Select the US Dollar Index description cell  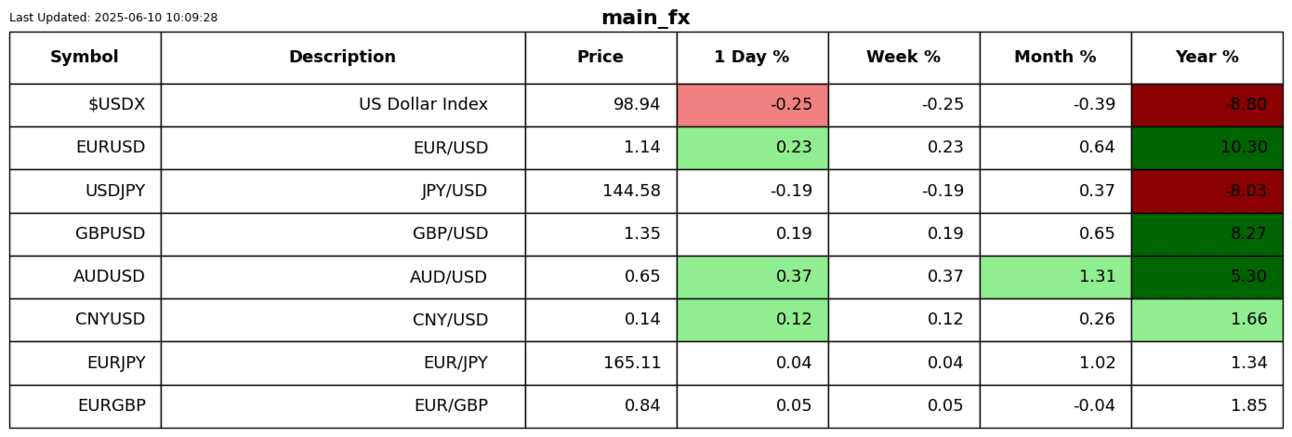(x=423, y=105)
